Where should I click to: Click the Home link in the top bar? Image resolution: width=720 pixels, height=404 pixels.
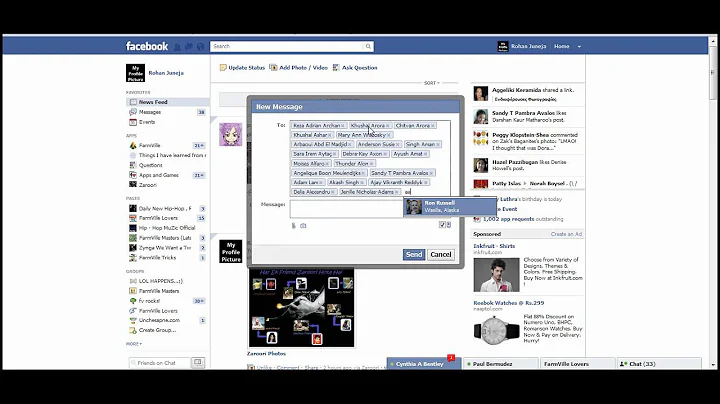(x=562, y=46)
